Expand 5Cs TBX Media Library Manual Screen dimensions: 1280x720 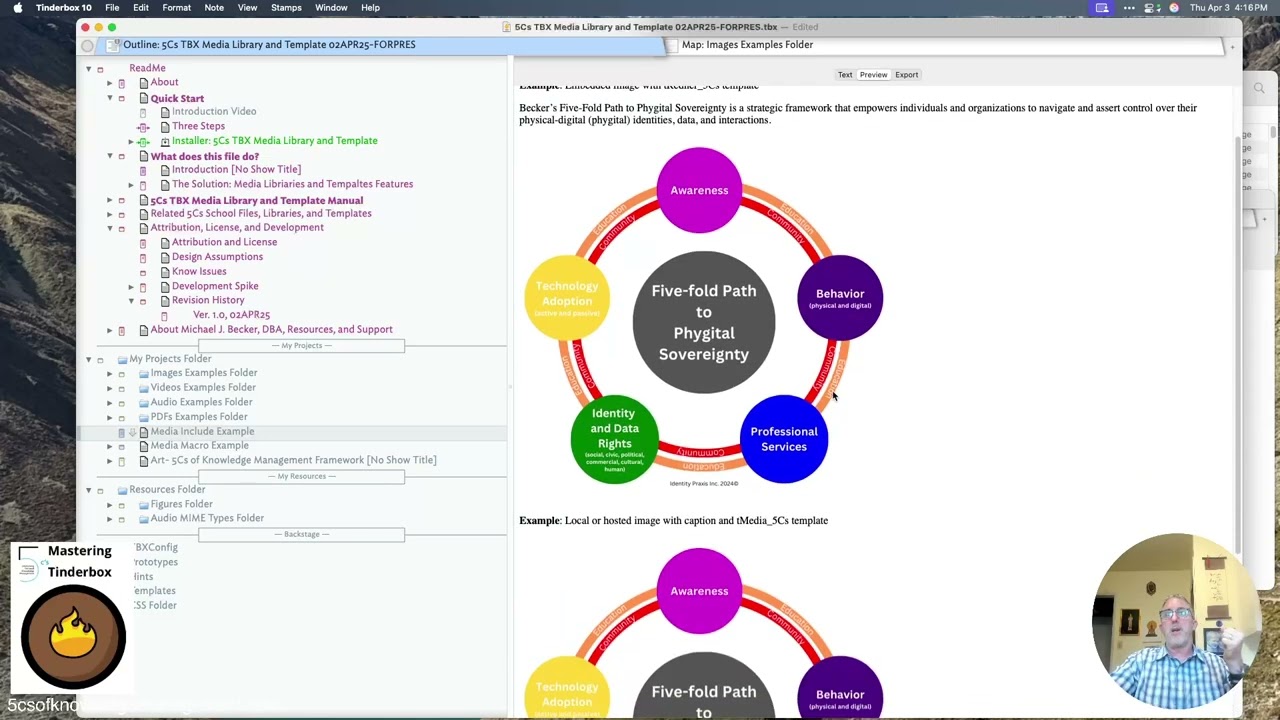(x=110, y=201)
